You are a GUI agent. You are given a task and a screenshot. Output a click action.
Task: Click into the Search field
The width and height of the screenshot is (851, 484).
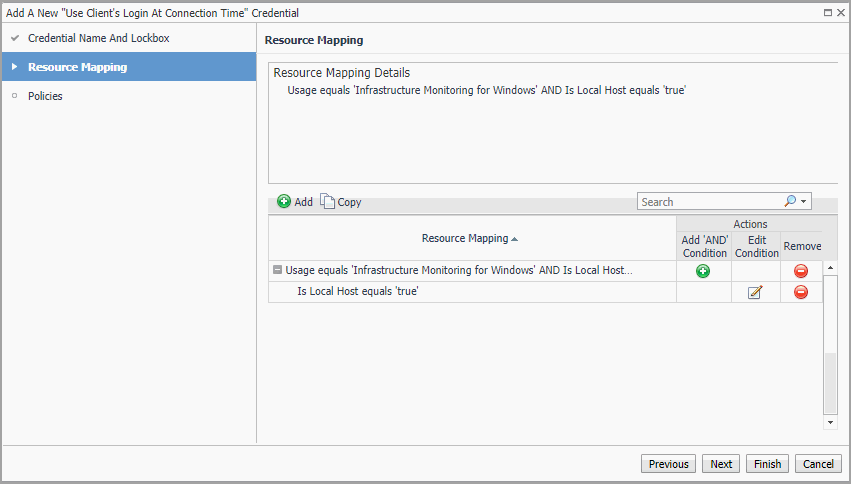coord(708,202)
